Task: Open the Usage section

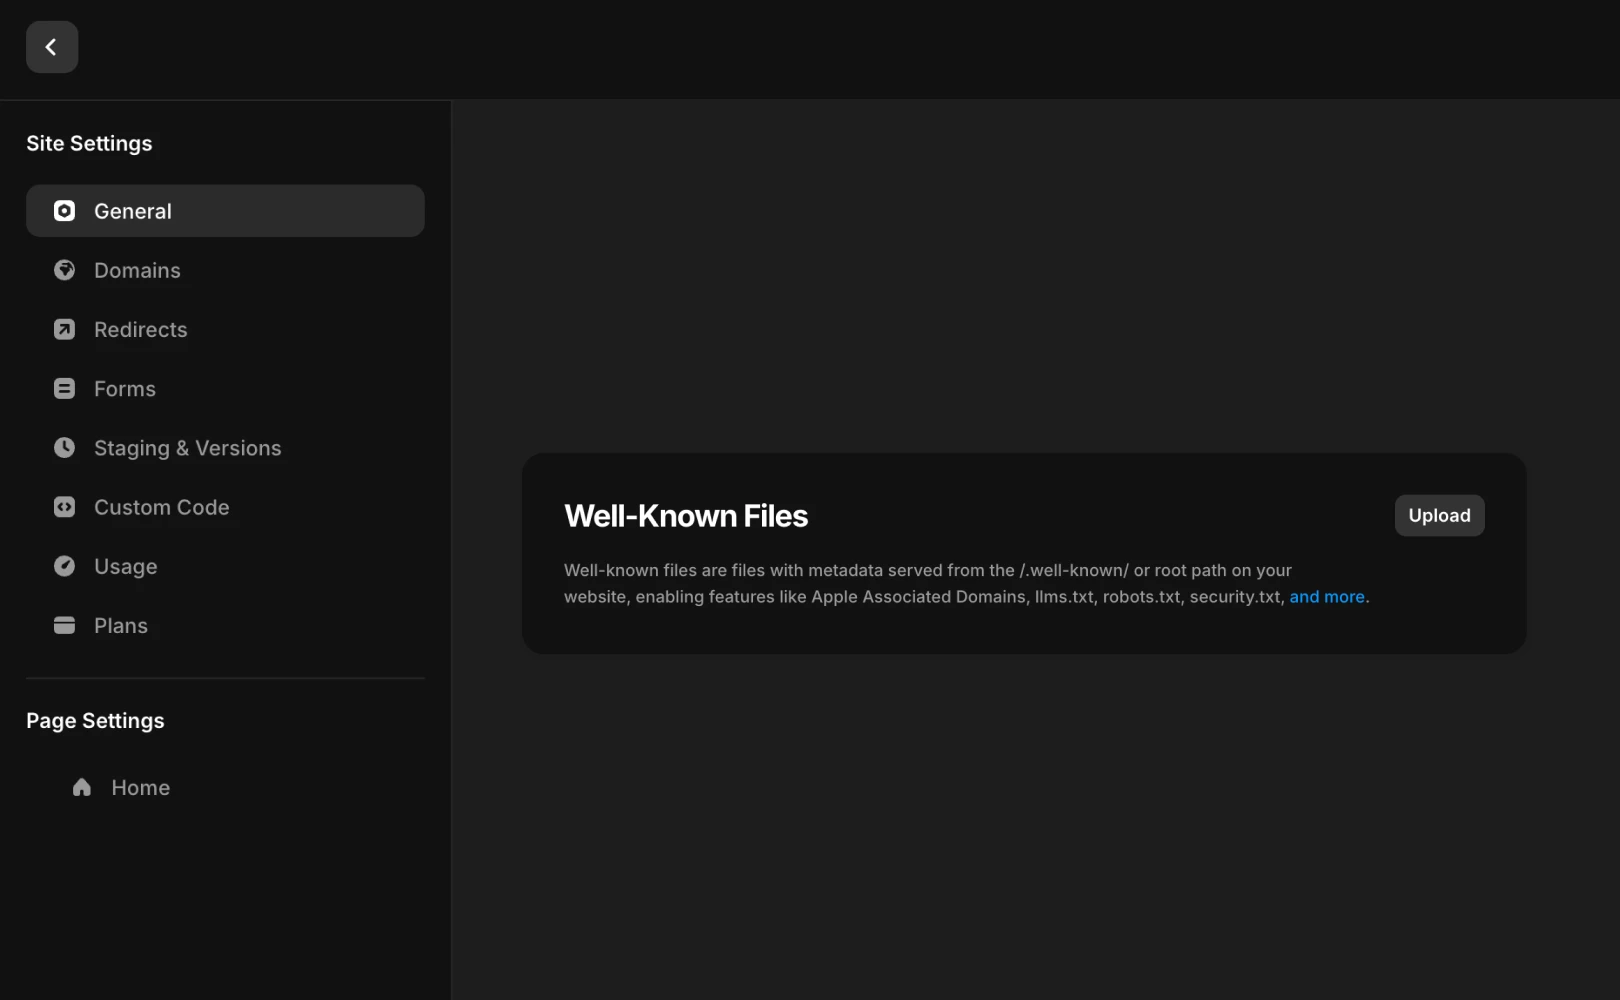Action: [225, 566]
